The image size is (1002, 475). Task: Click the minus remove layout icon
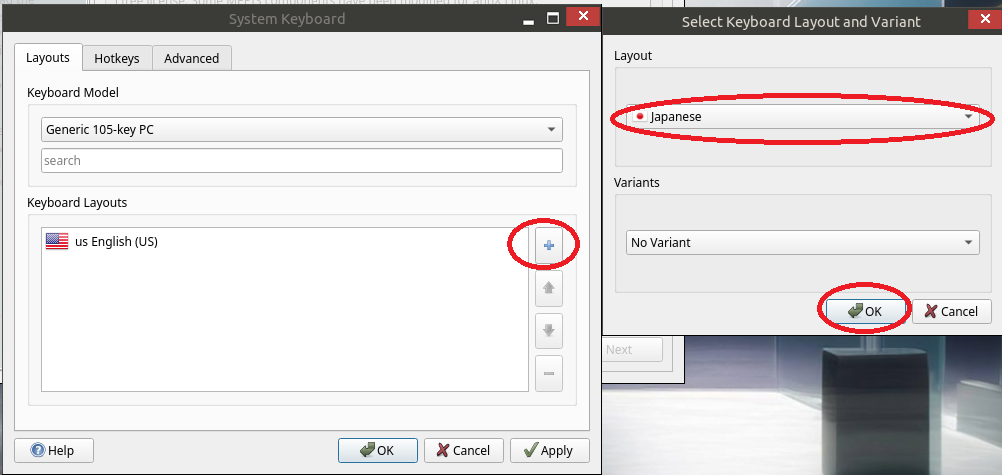tap(548, 373)
